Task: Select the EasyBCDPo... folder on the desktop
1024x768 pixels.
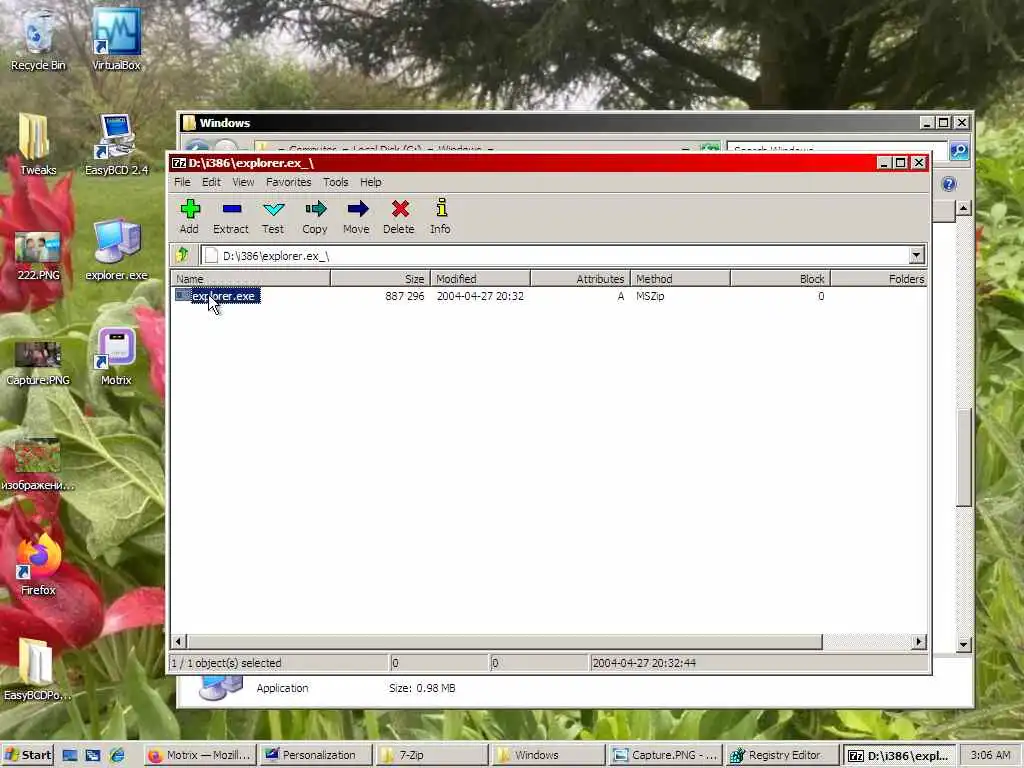Action: pos(37,670)
